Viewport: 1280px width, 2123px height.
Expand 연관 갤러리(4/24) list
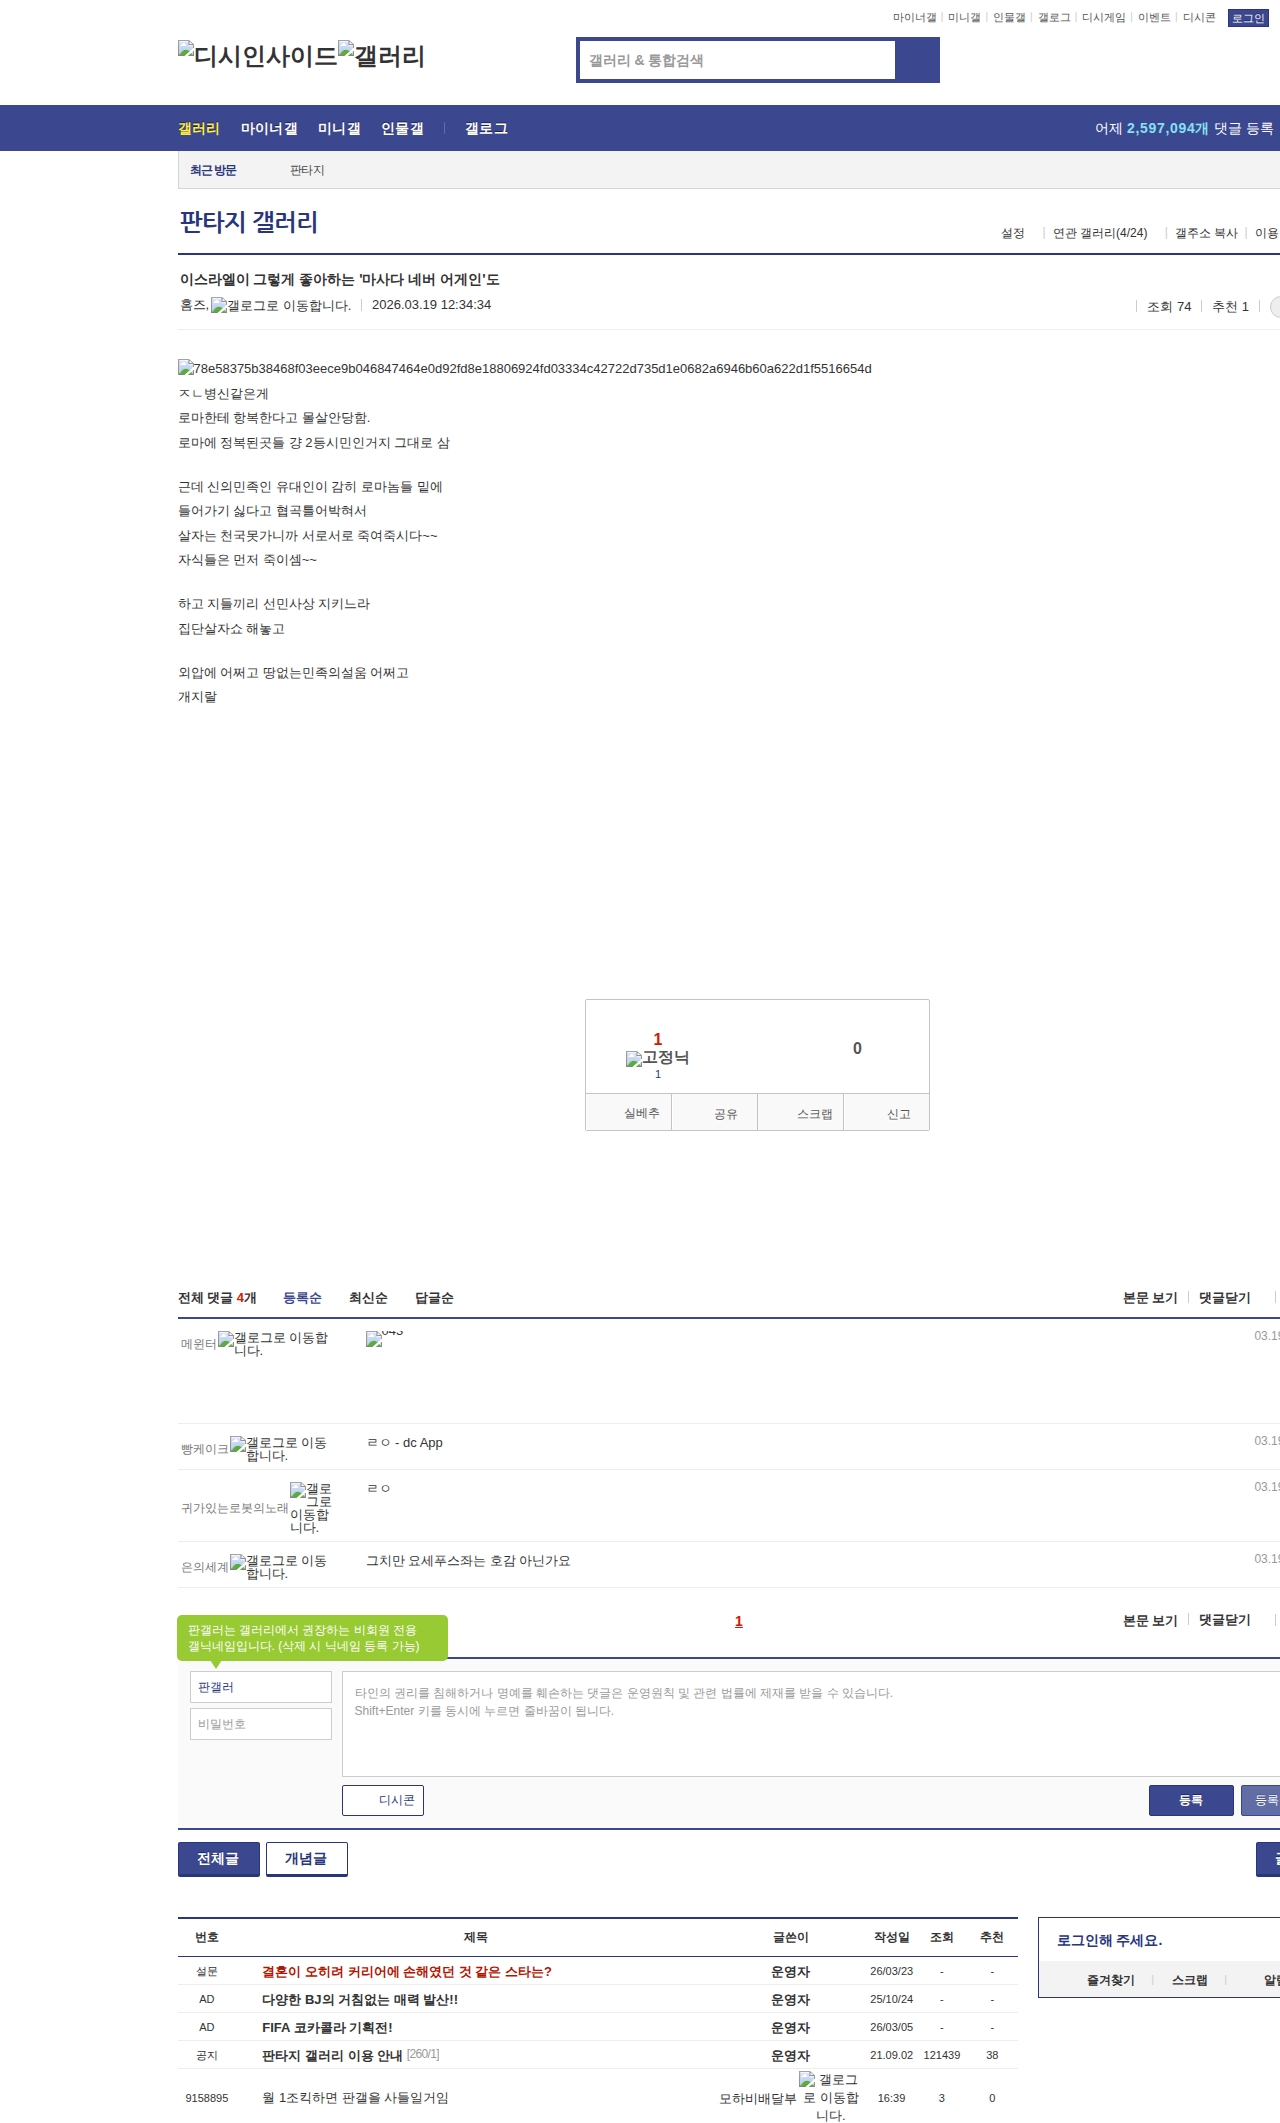(1099, 233)
